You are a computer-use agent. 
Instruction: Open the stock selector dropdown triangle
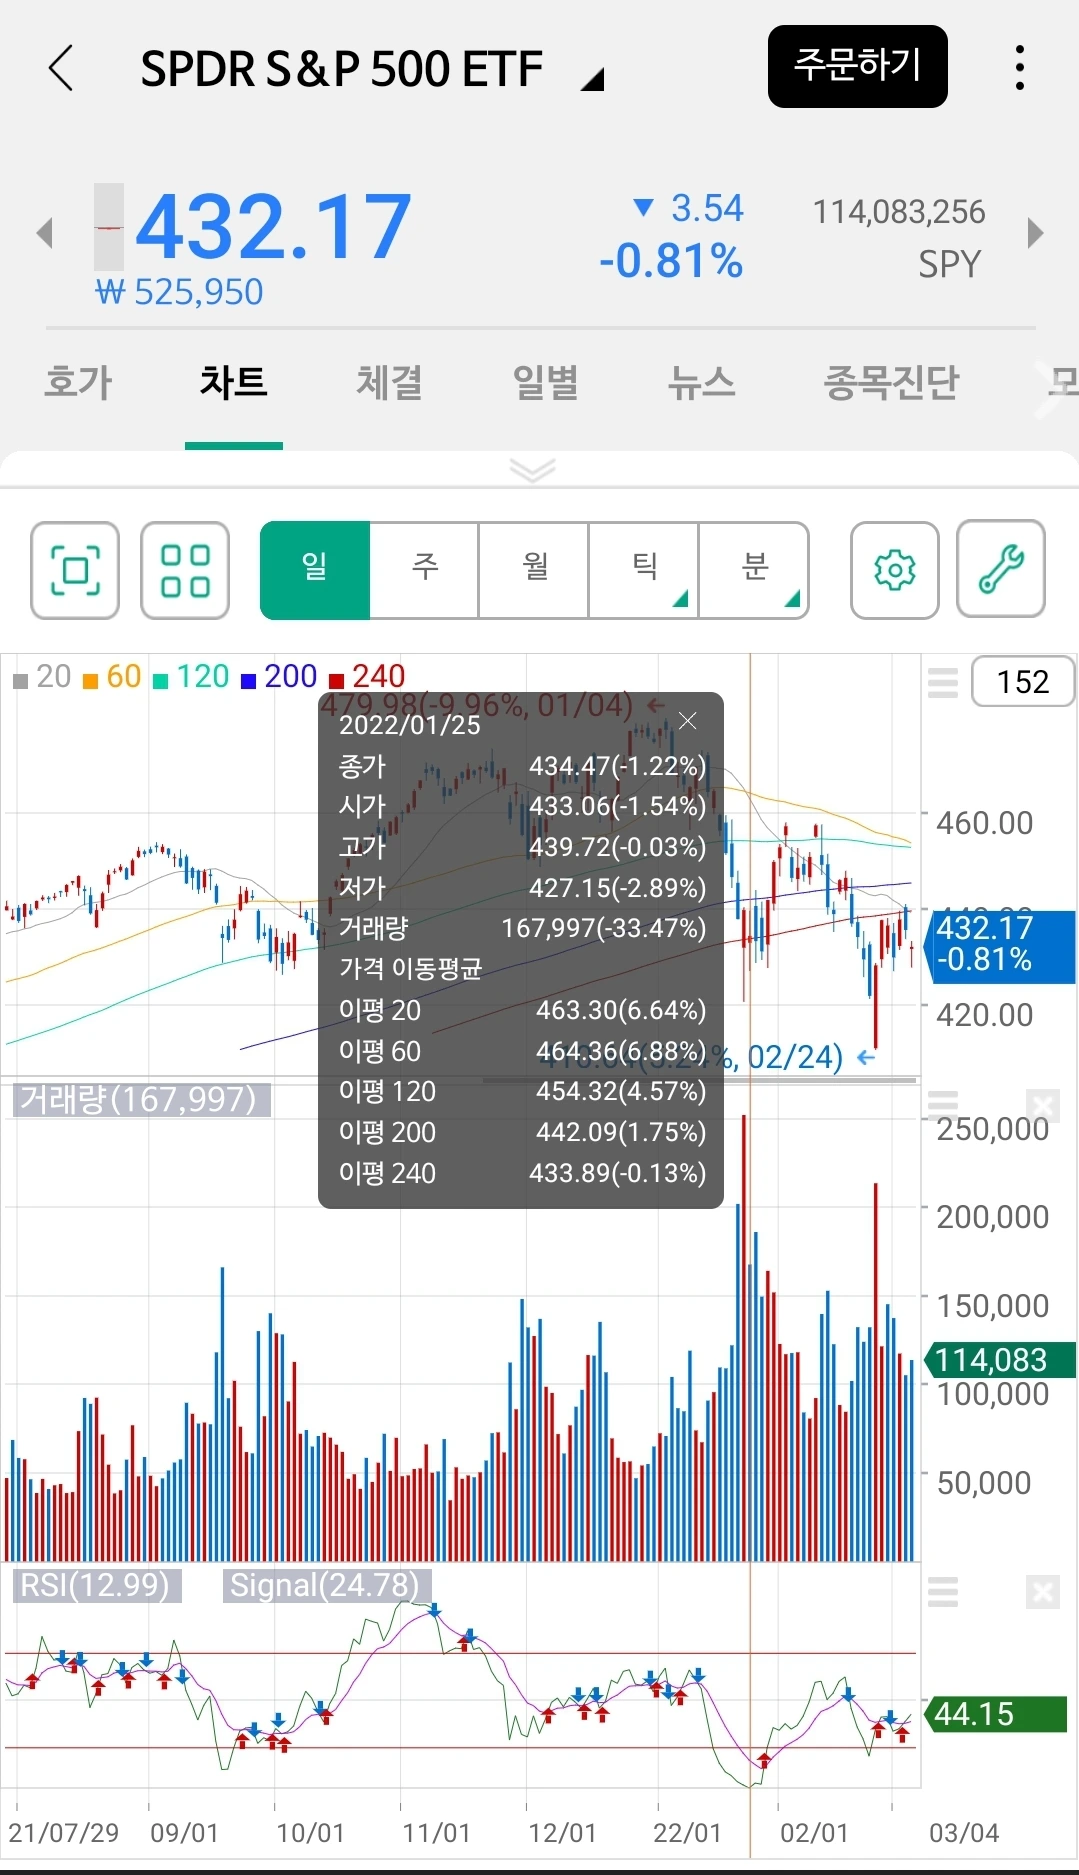tap(593, 78)
